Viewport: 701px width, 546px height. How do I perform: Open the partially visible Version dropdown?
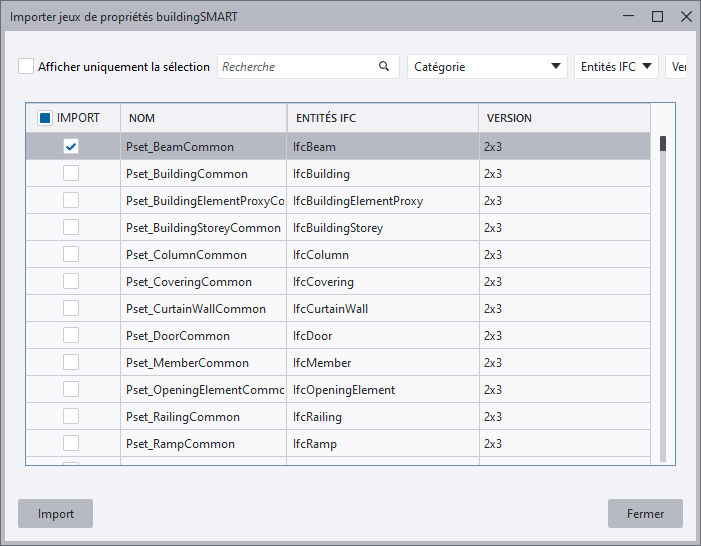(x=678, y=67)
